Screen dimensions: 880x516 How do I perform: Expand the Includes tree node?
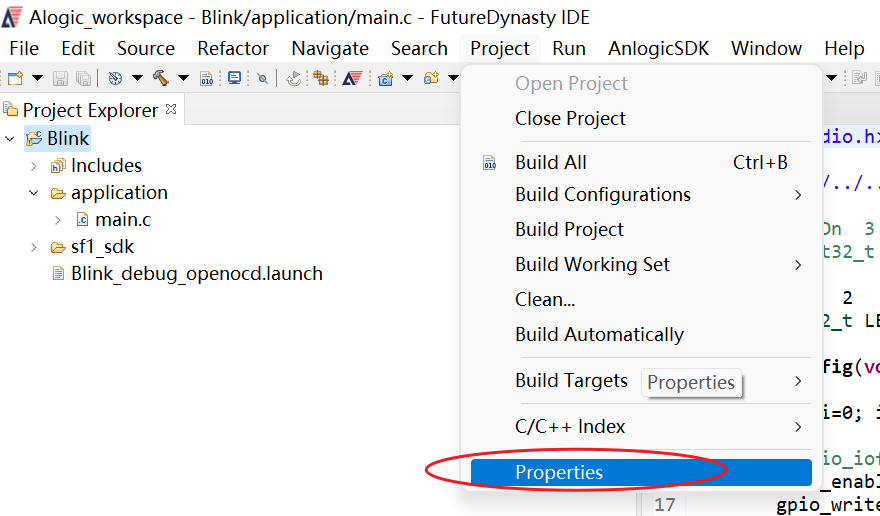pos(34,166)
